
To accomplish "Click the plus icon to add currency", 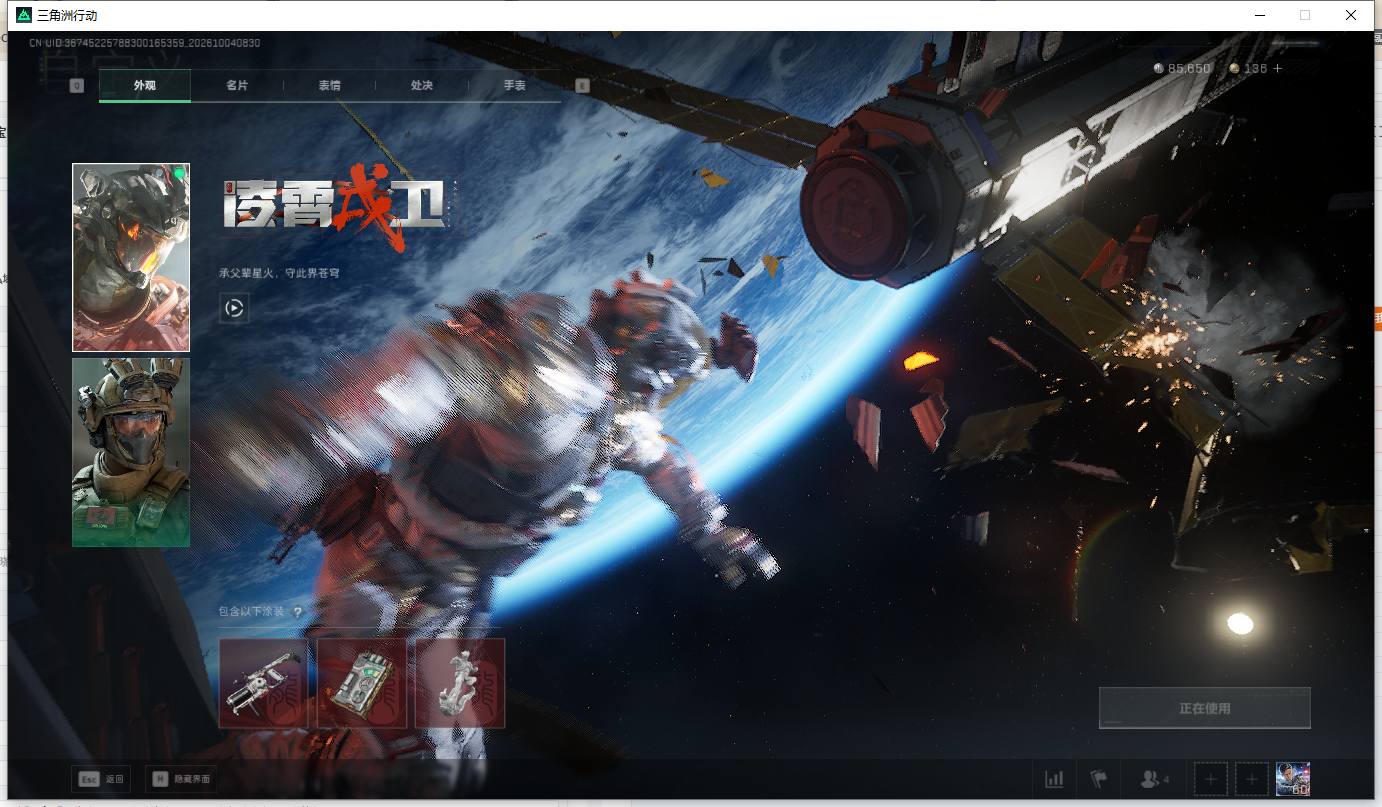I will point(1277,69).
